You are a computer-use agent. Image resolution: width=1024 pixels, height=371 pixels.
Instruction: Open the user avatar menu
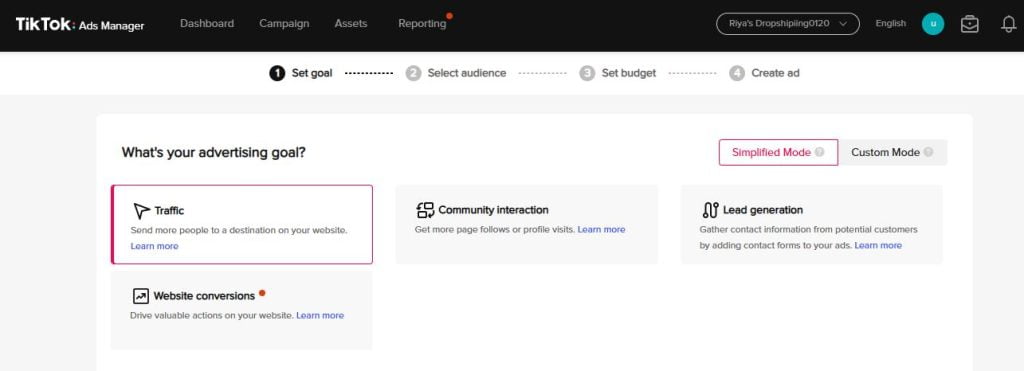pyautogui.click(x=933, y=24)
